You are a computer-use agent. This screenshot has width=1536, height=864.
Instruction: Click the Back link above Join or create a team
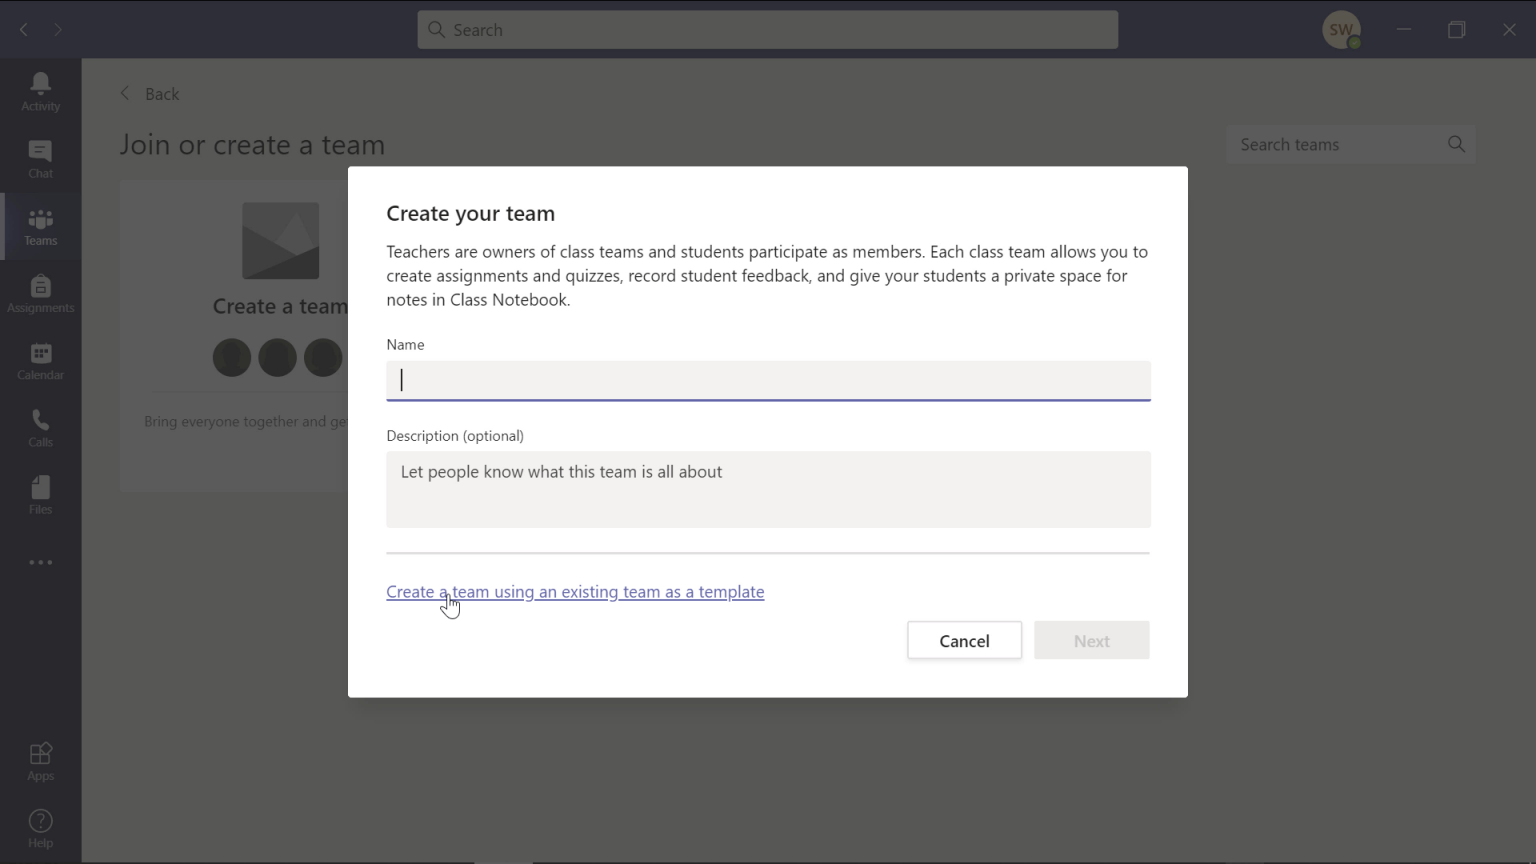coord(150,93)
